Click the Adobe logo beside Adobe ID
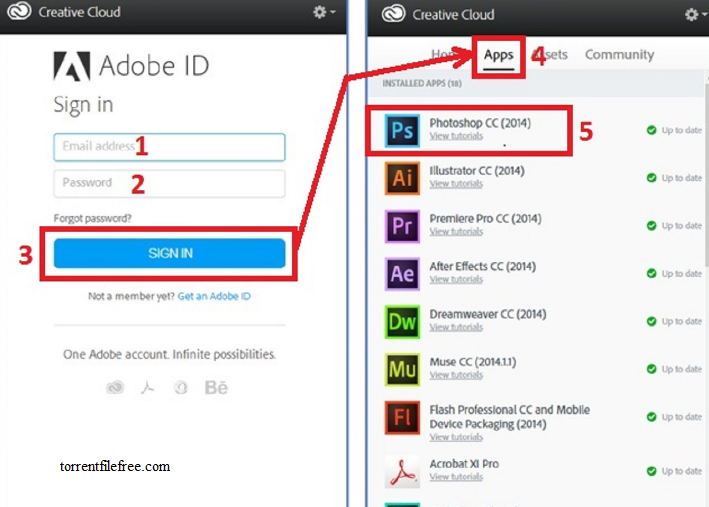This screenshot has height=507, width=709. tap(72, 66)
